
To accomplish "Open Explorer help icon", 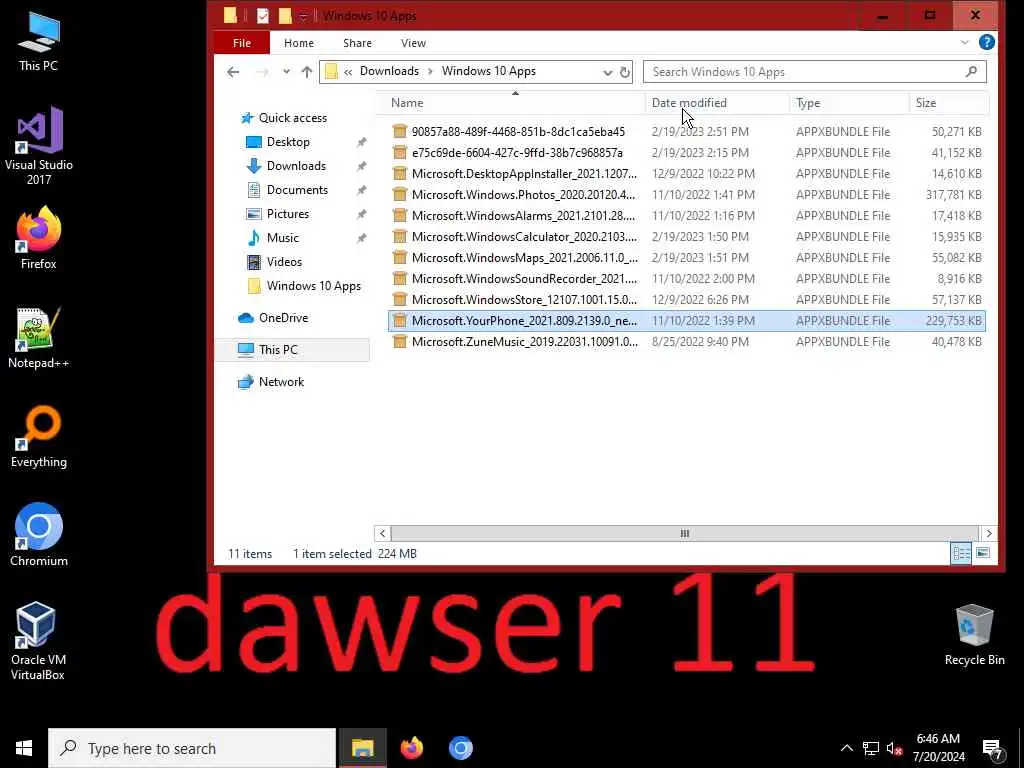I will (987, 42).
